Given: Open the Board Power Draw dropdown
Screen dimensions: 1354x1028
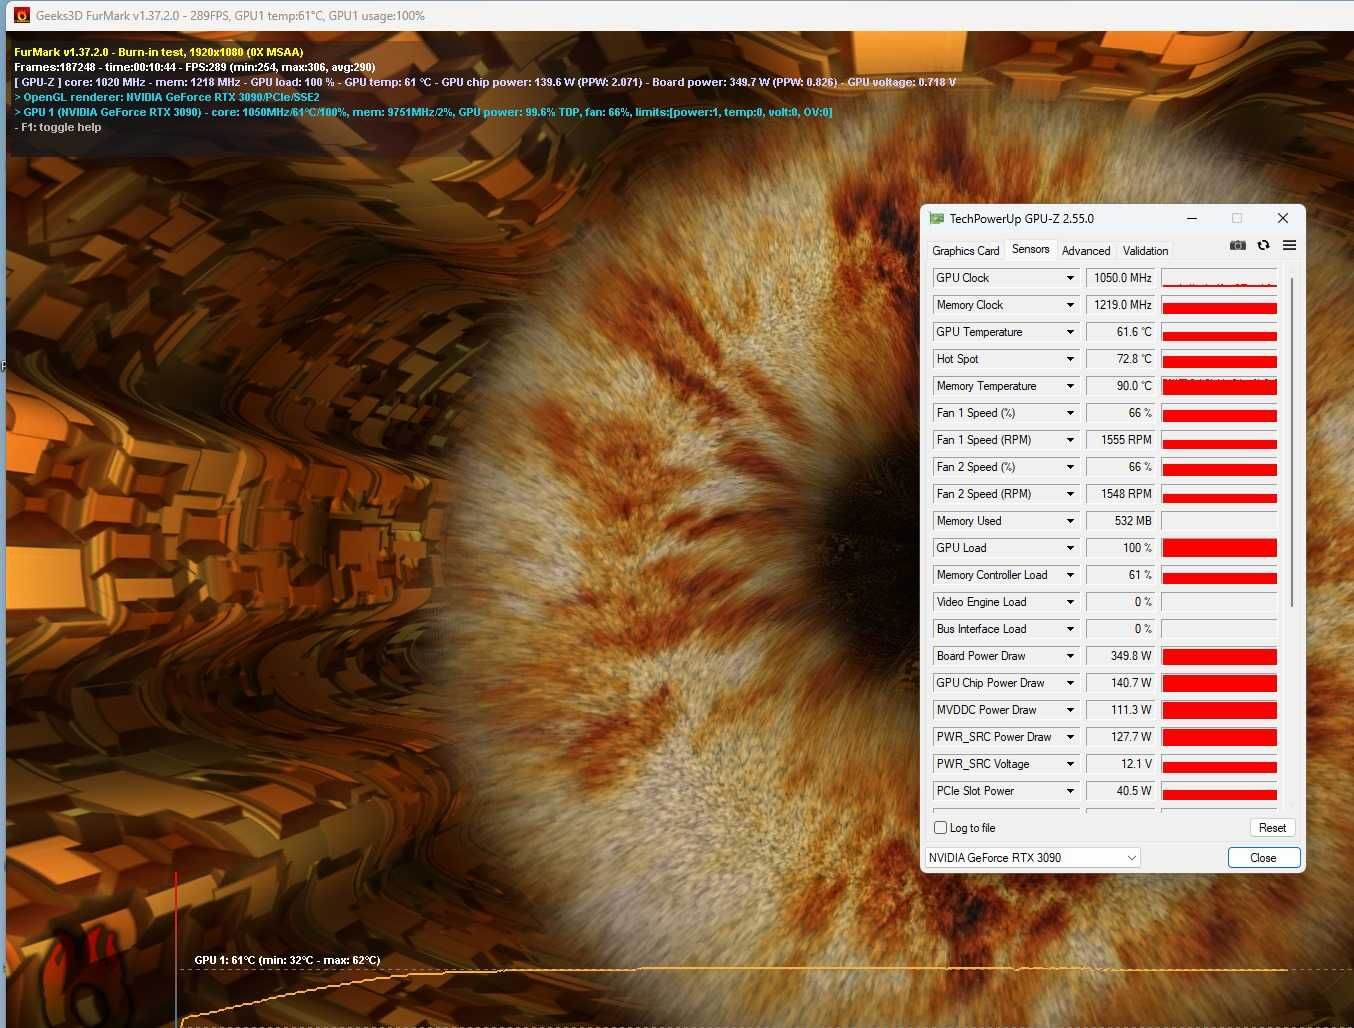Looking at the screenshot, I should (1070, 656).
